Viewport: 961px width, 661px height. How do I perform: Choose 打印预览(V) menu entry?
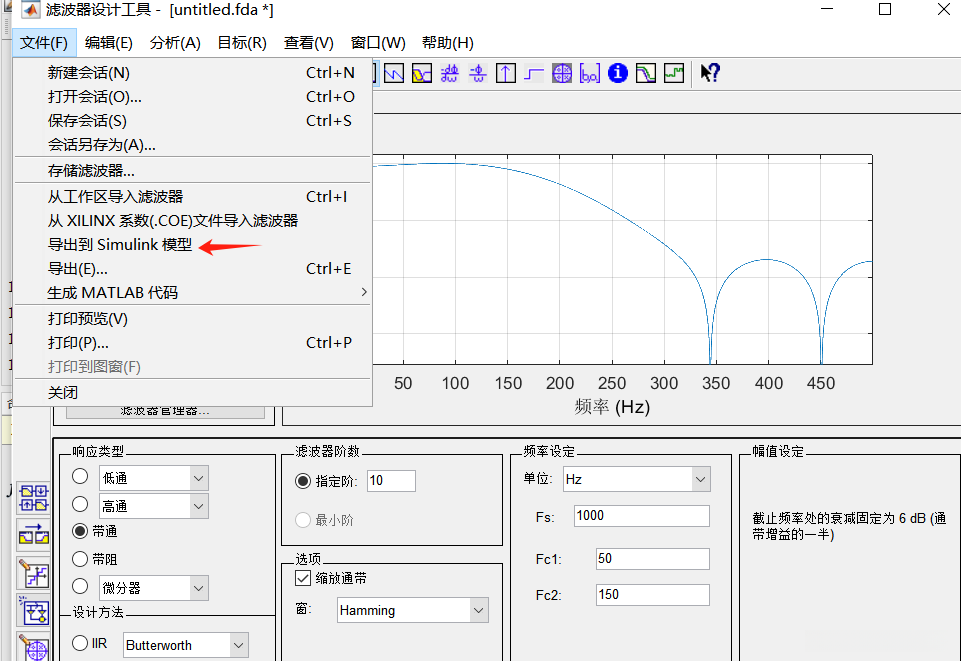coord(192,319)
